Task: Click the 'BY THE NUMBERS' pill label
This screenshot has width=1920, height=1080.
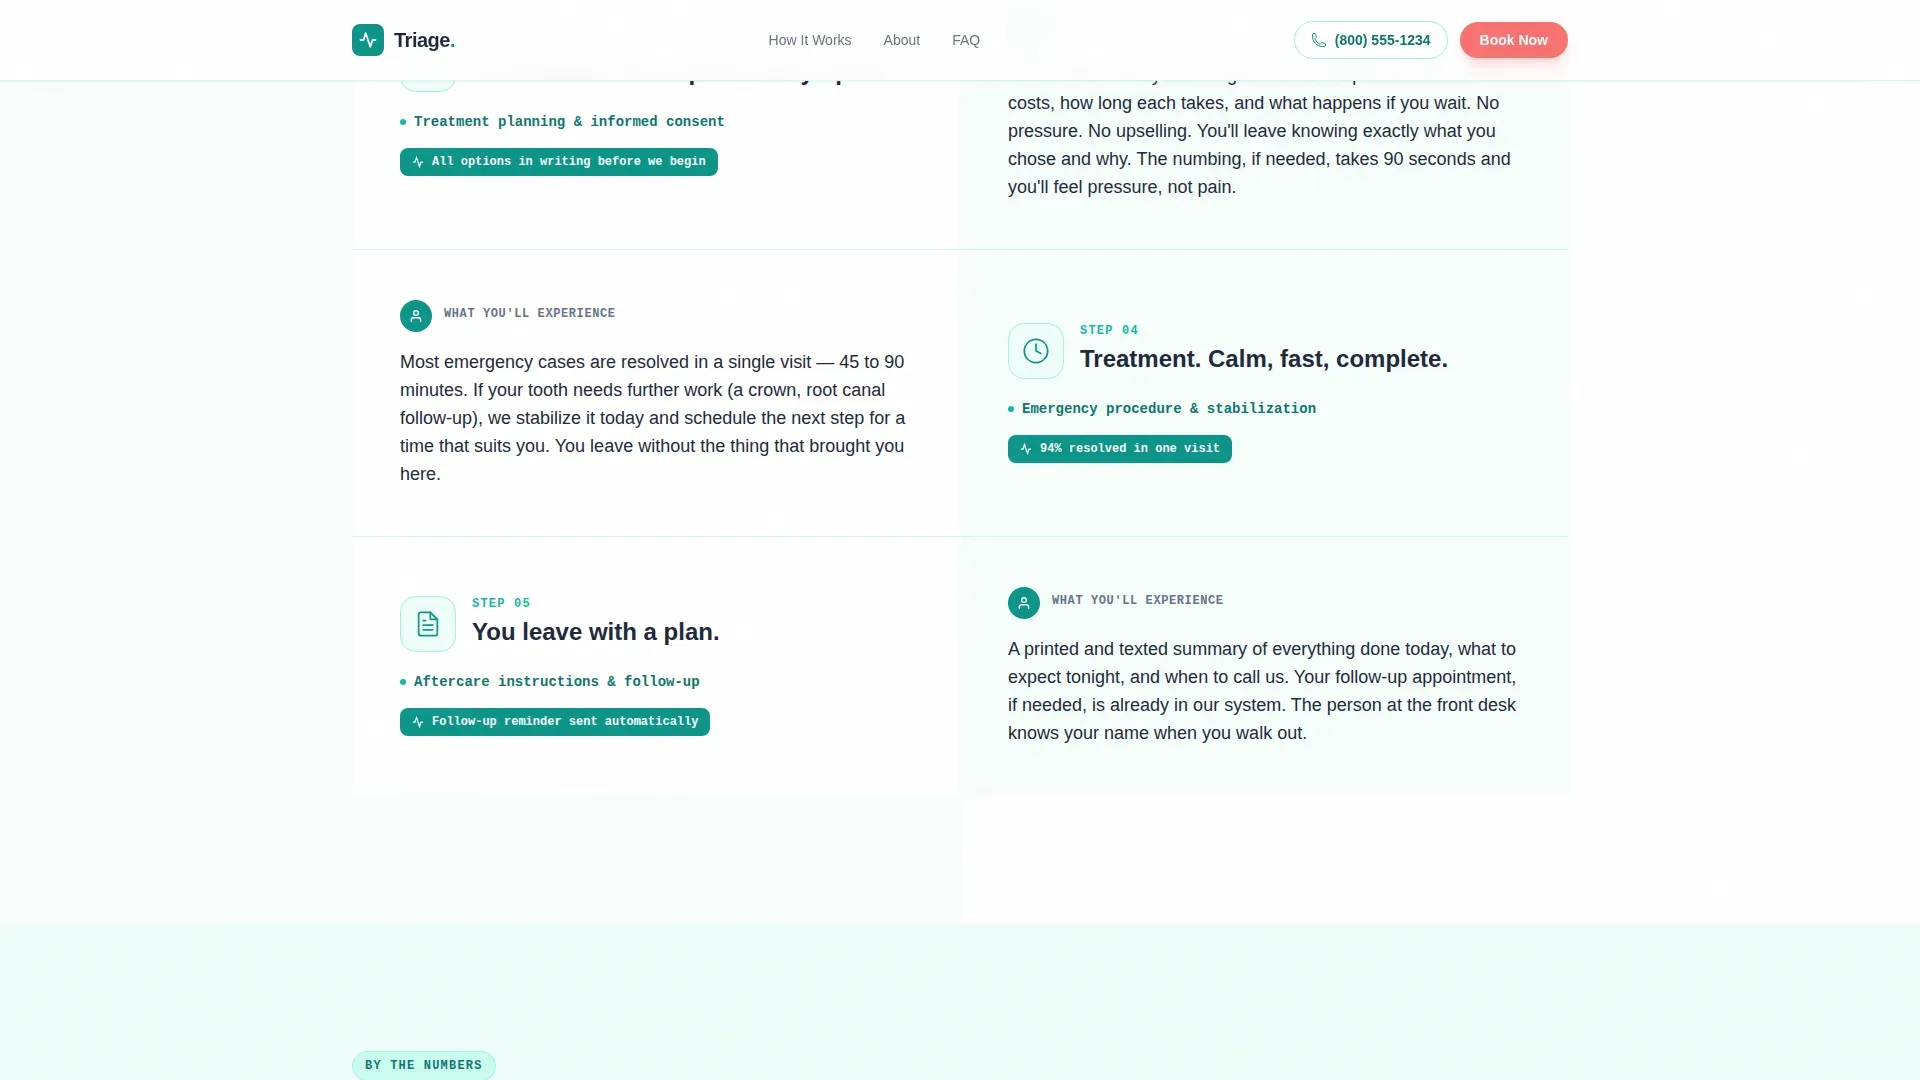Action: (424, 1065)
